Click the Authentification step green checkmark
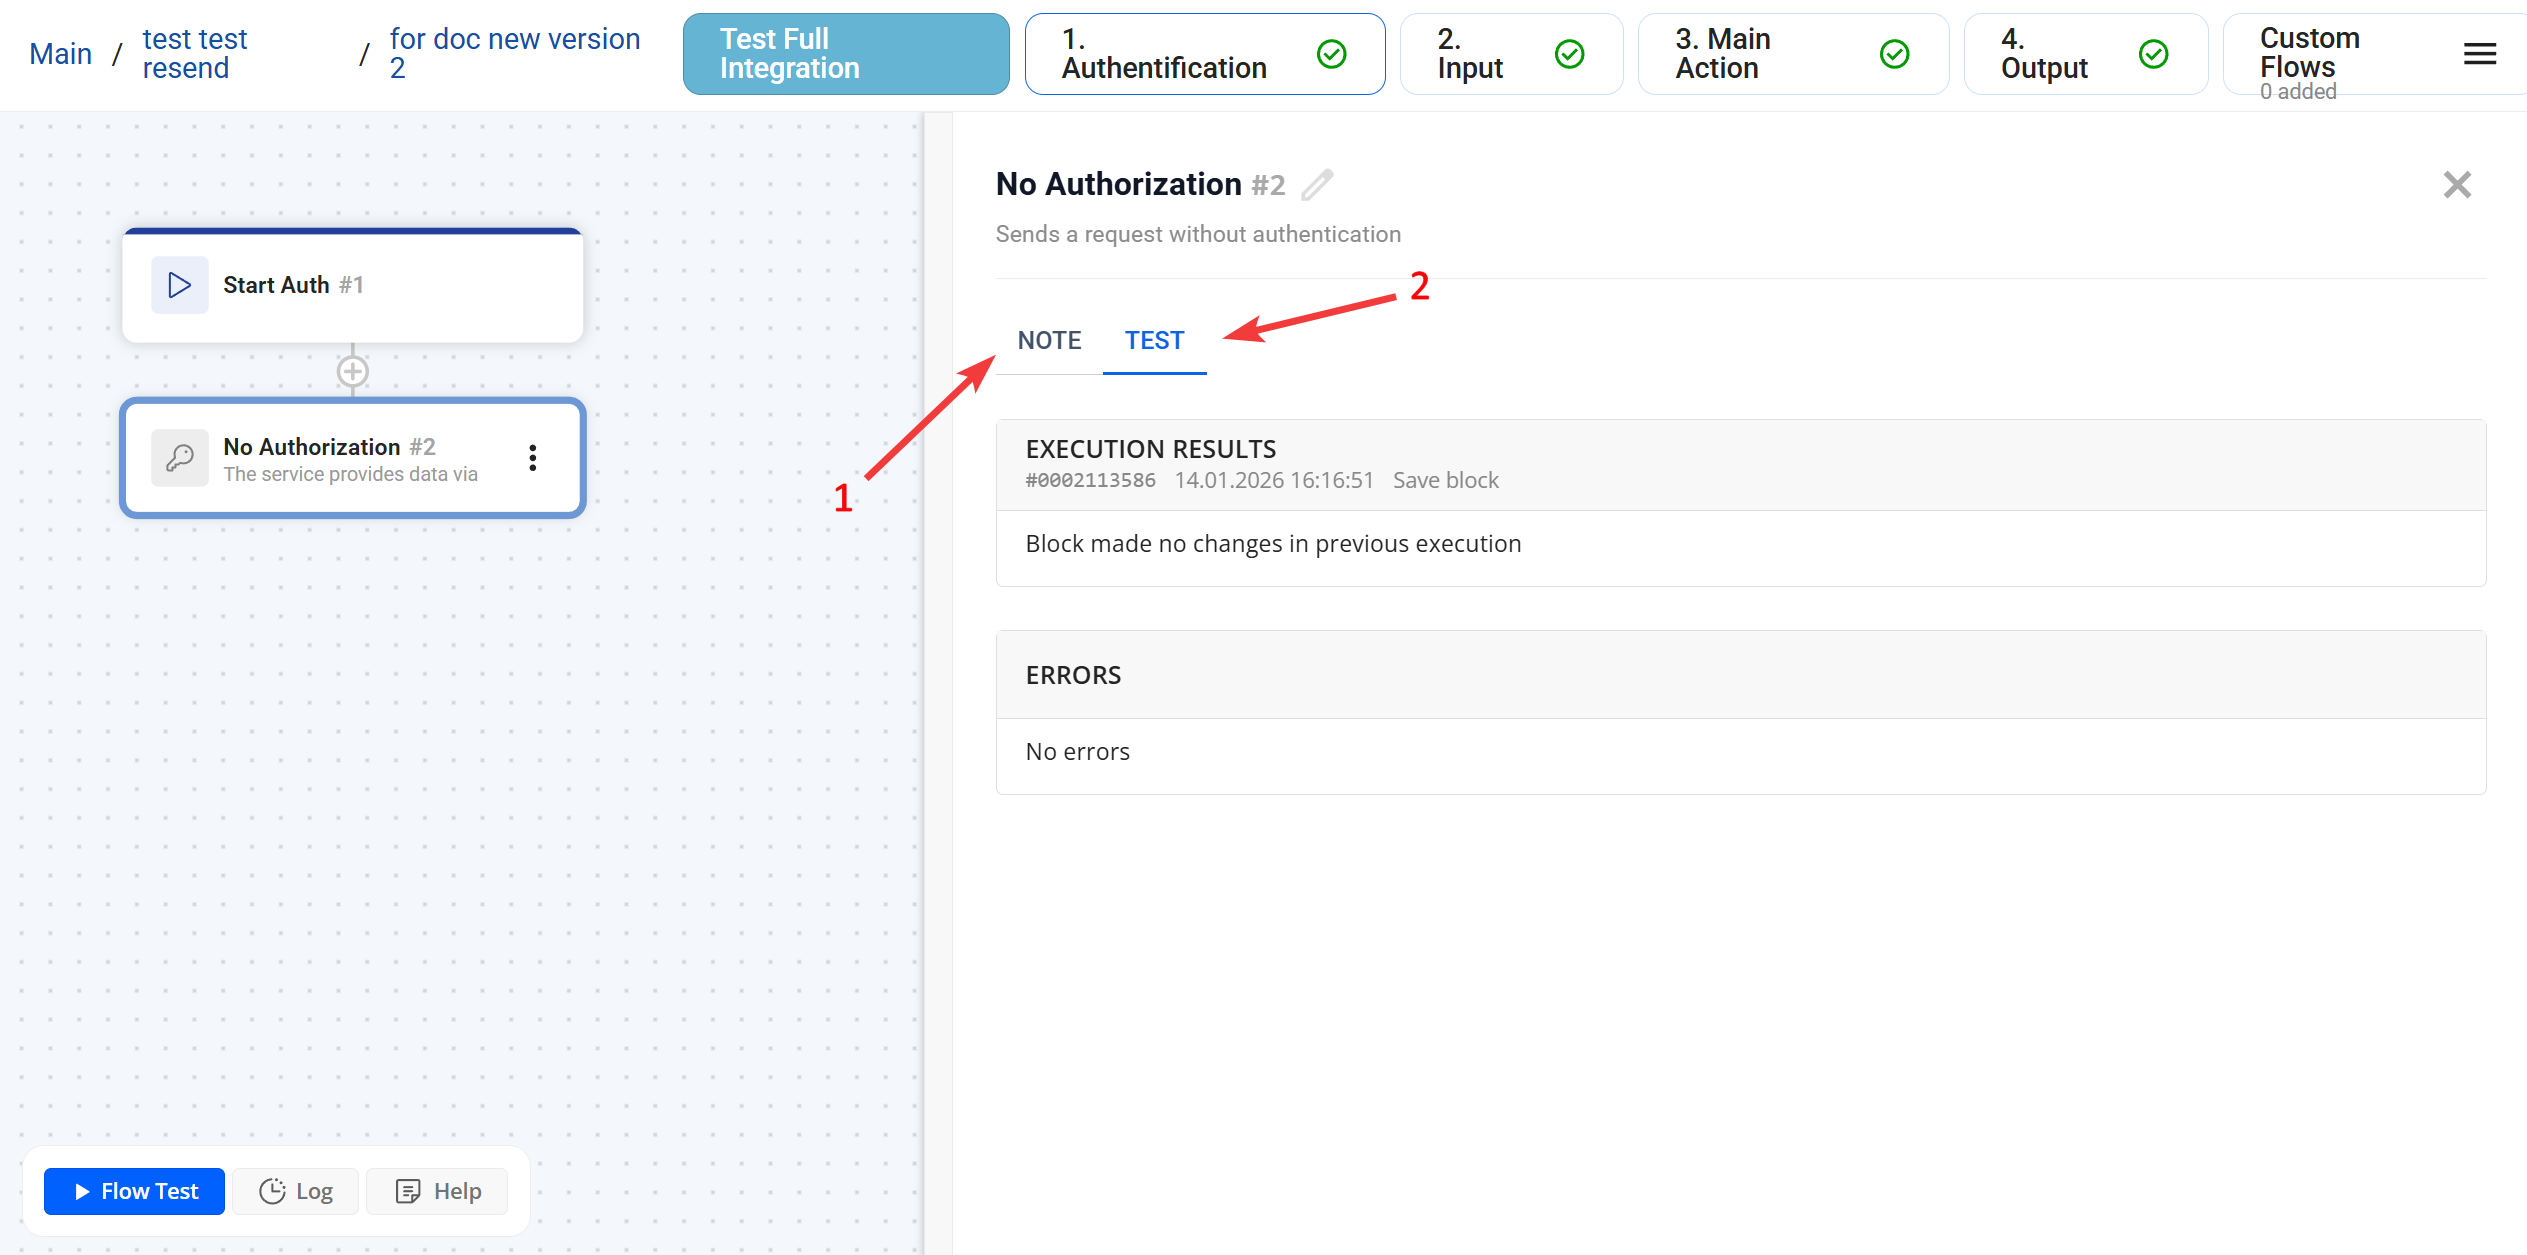Viewport: 2527px width, 1255px height. pyautogui.click(x=1331, y=54)
